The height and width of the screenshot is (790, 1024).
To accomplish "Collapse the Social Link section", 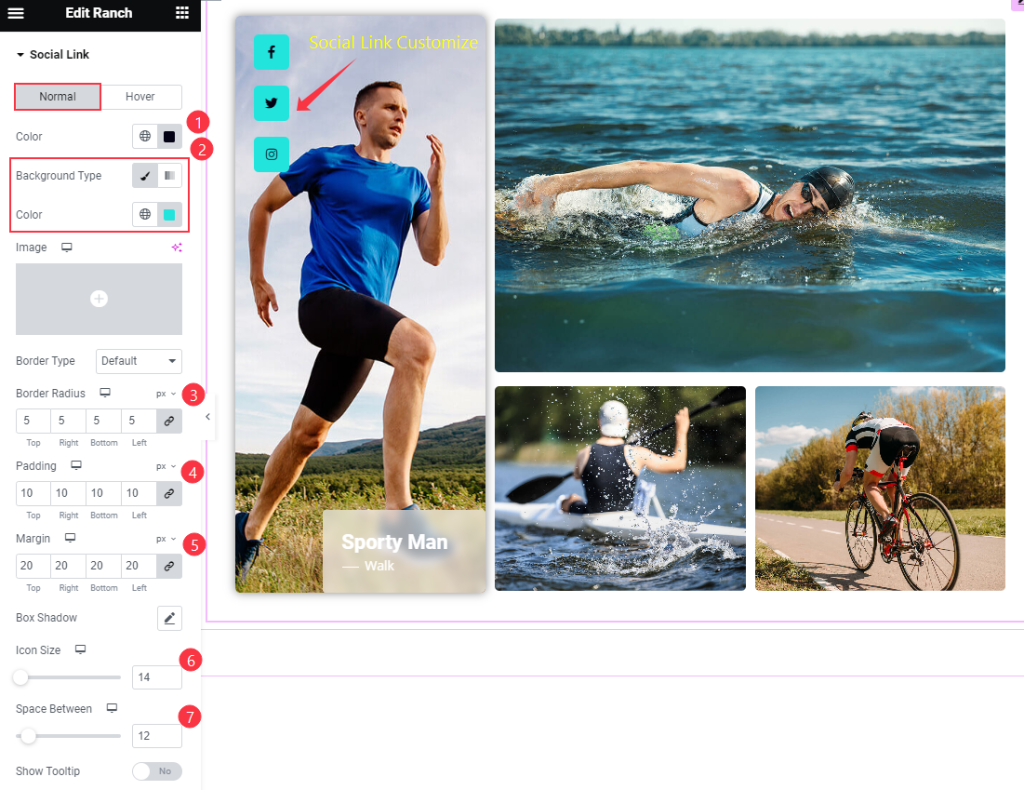I will (x=53, y=55).
